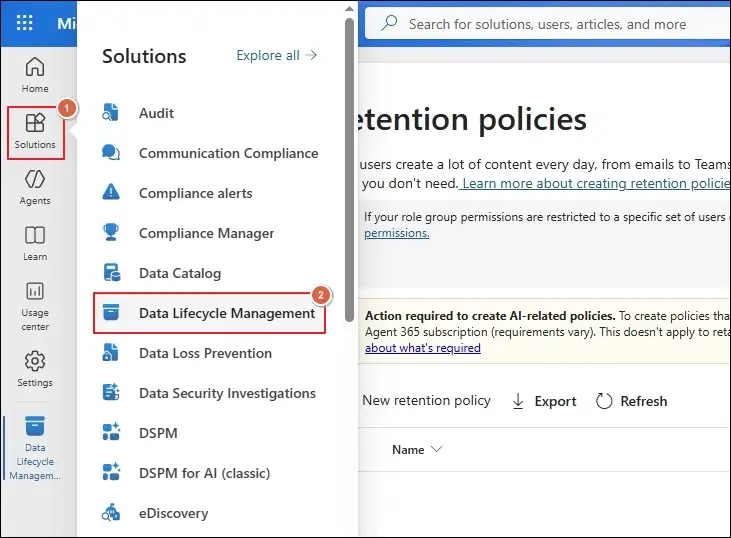The image size is (731, 538).
Task: Click the scrollbar up arrow in flyout
Action: [349, 8]
